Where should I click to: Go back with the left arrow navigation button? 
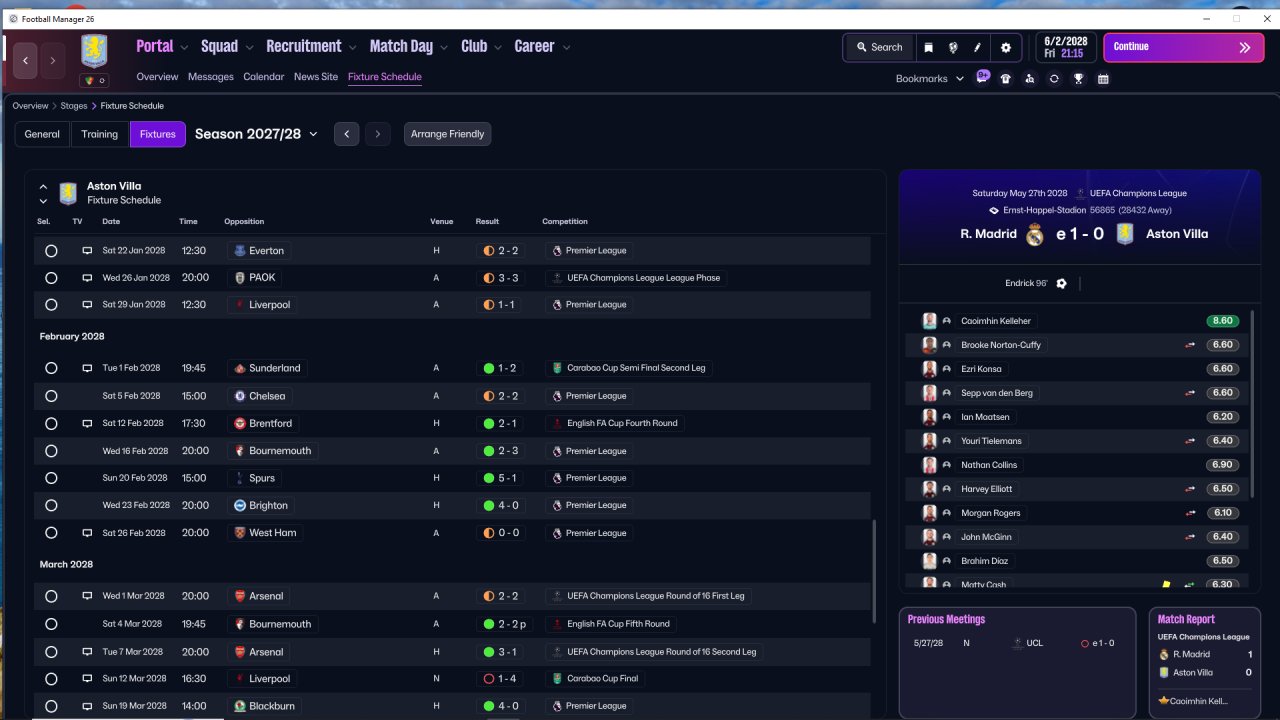point(26,61)
